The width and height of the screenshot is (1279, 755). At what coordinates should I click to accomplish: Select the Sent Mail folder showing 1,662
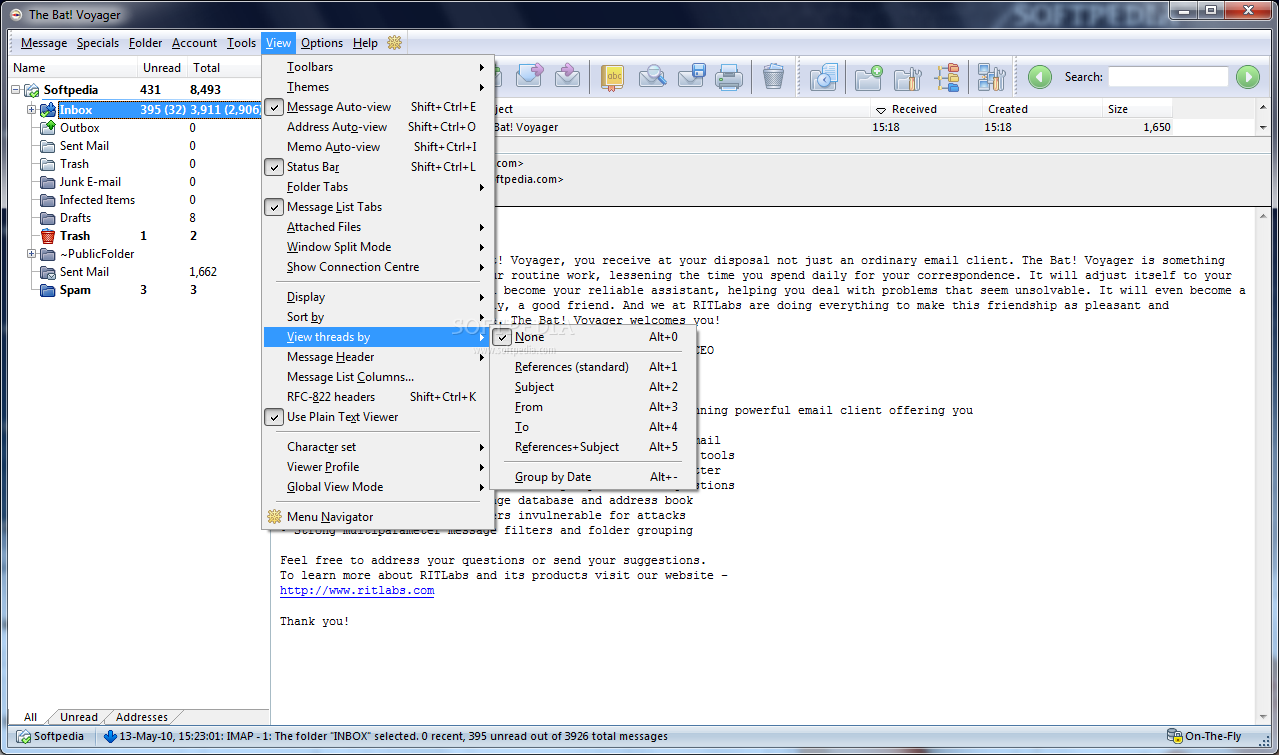click(84, 272)
